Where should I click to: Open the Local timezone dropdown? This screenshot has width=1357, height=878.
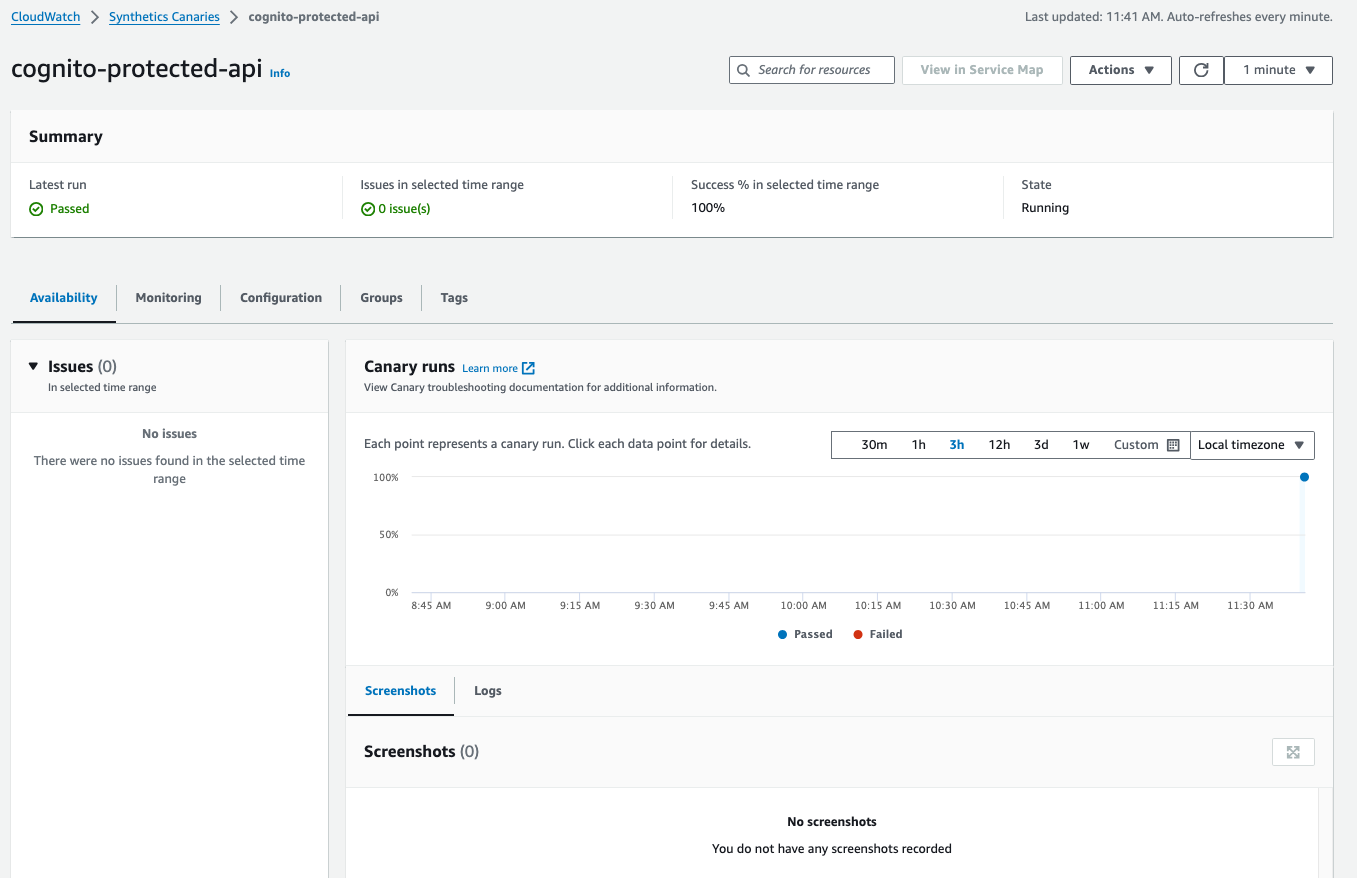pos(1251,444)
